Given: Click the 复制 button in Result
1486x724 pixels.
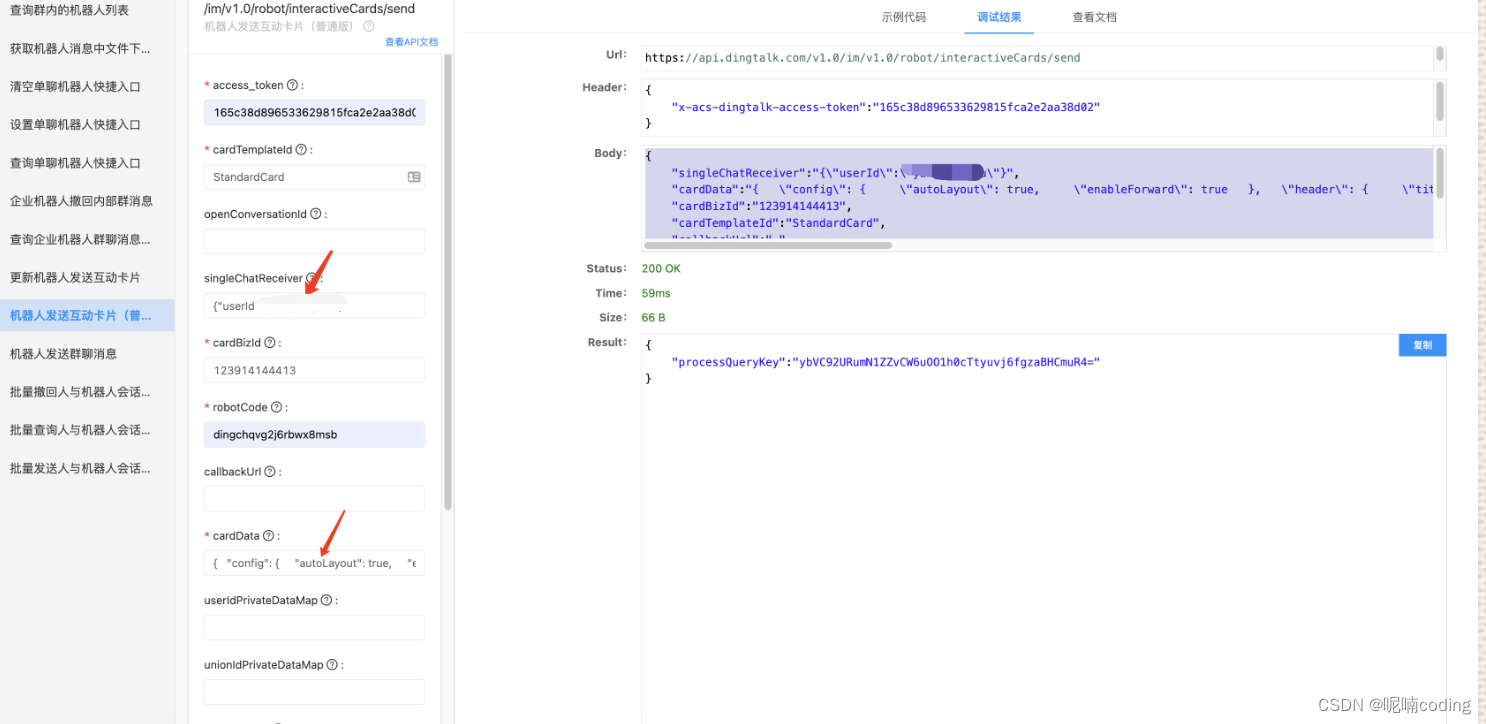Looking at the screenshot, I should (1422, 345).
